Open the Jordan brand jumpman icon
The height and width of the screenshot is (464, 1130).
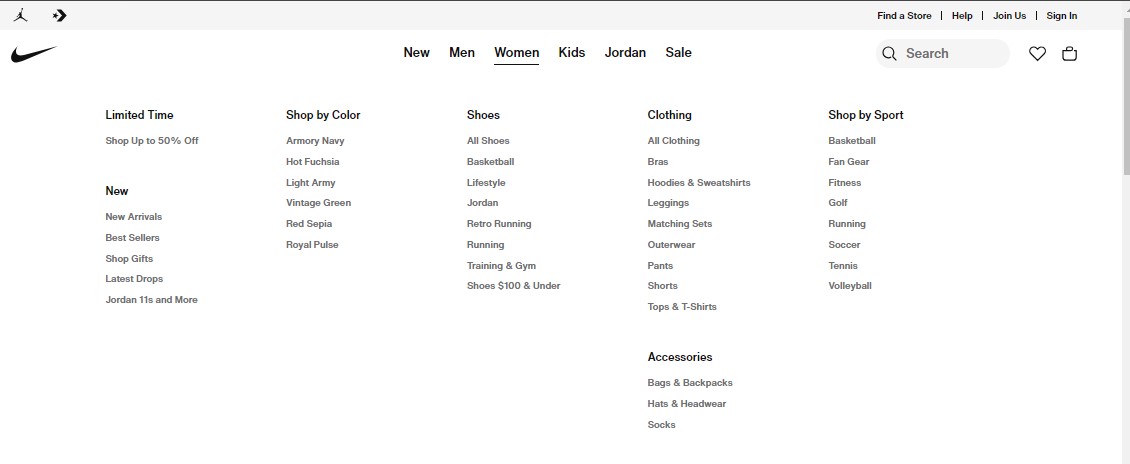[20, 15]
